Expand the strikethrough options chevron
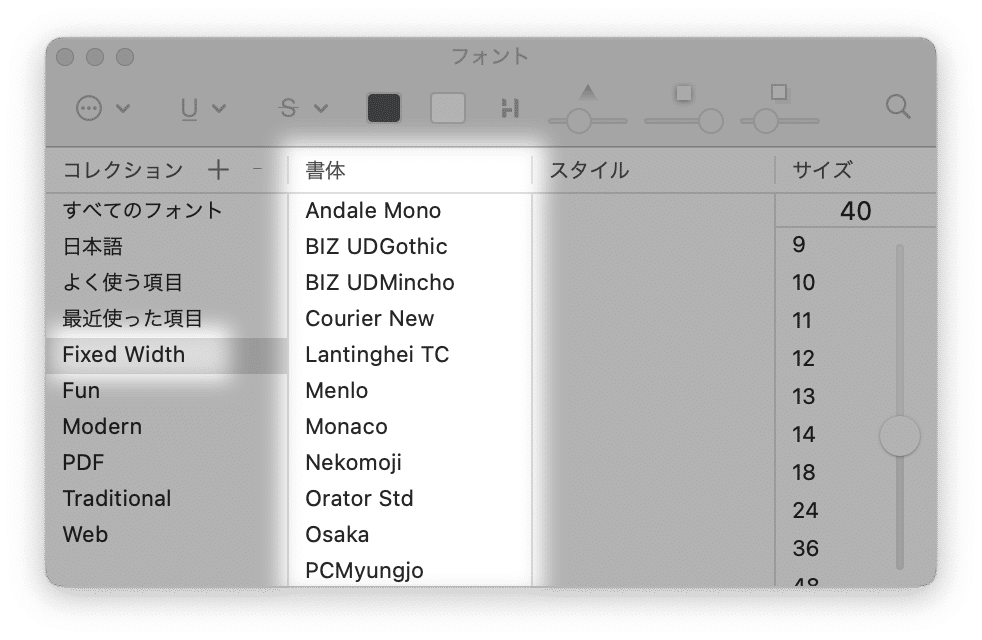Screen dimensions: 982x640 pyautogui.click(x=321, y=108)
